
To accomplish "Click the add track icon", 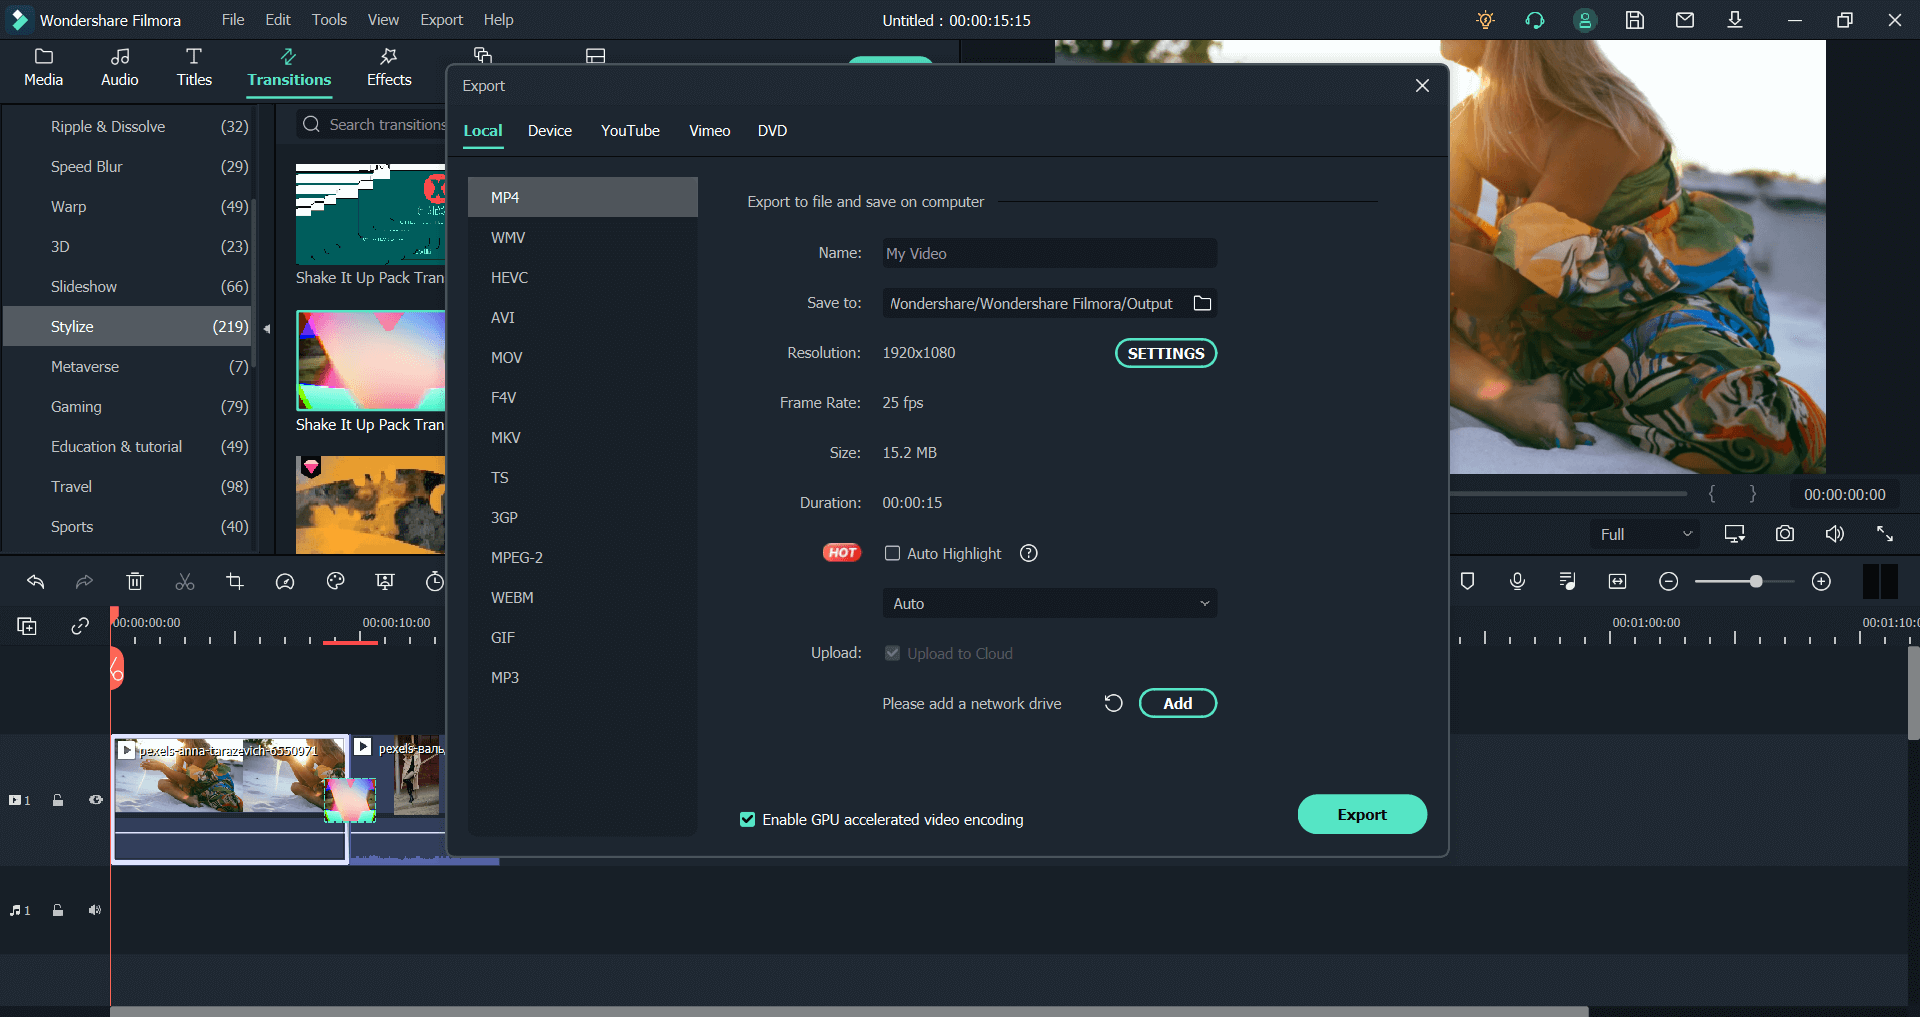I will pos(27,626).
